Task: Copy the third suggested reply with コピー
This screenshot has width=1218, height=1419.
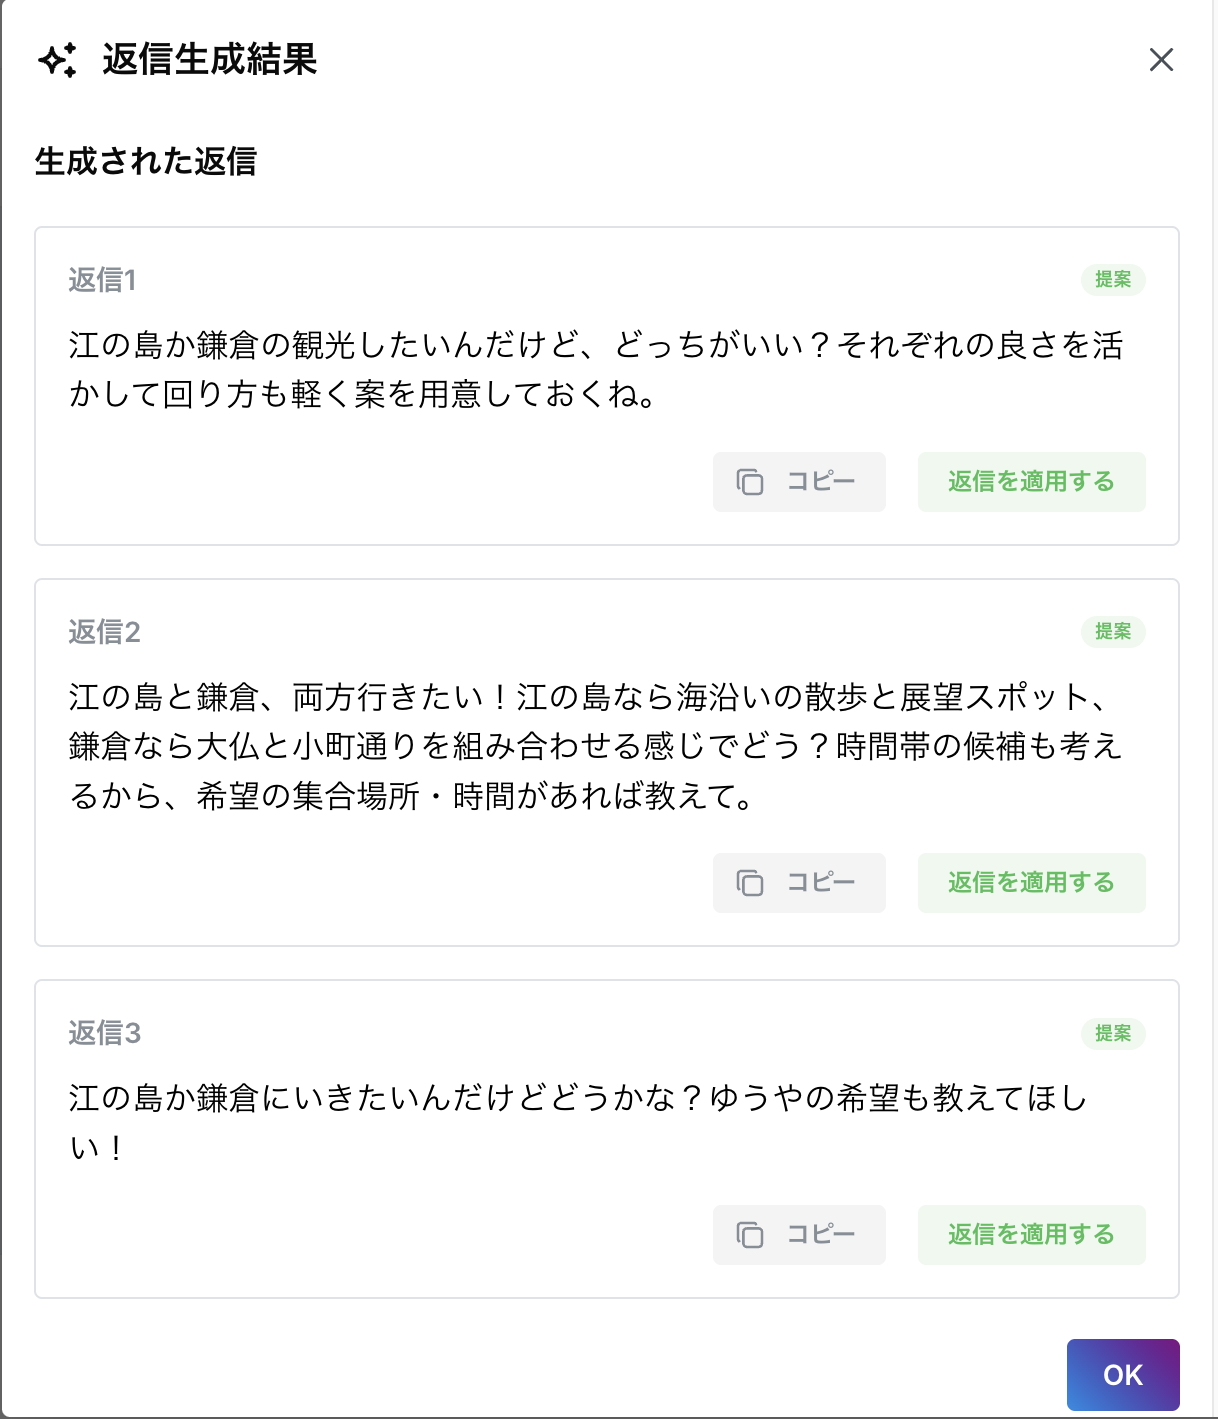Action: tap(799, 1235)
